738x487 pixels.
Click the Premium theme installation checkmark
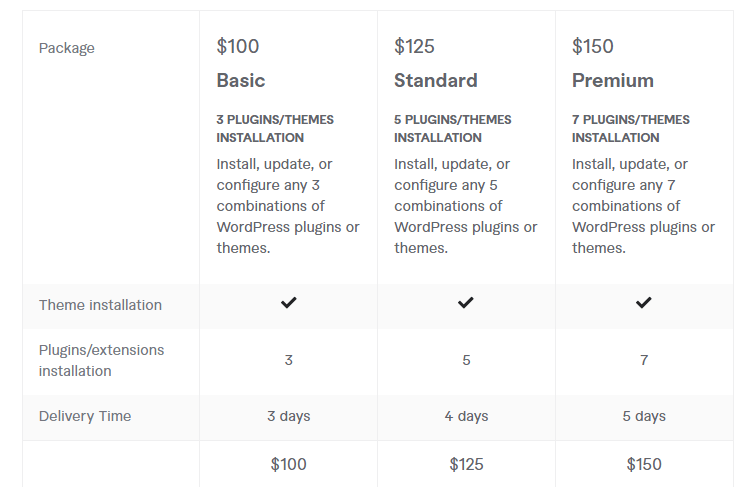(644, 303)
